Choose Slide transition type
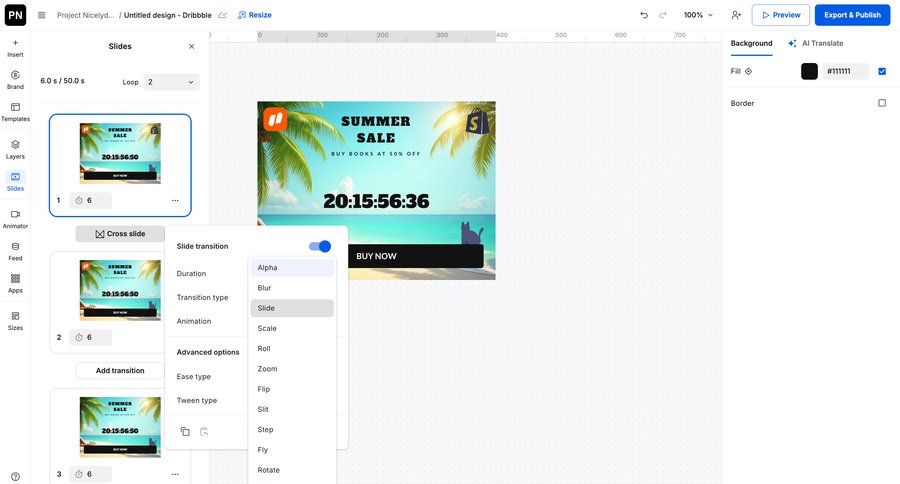Viewport: 900px width, 484px height. click(x=292, y=308)
